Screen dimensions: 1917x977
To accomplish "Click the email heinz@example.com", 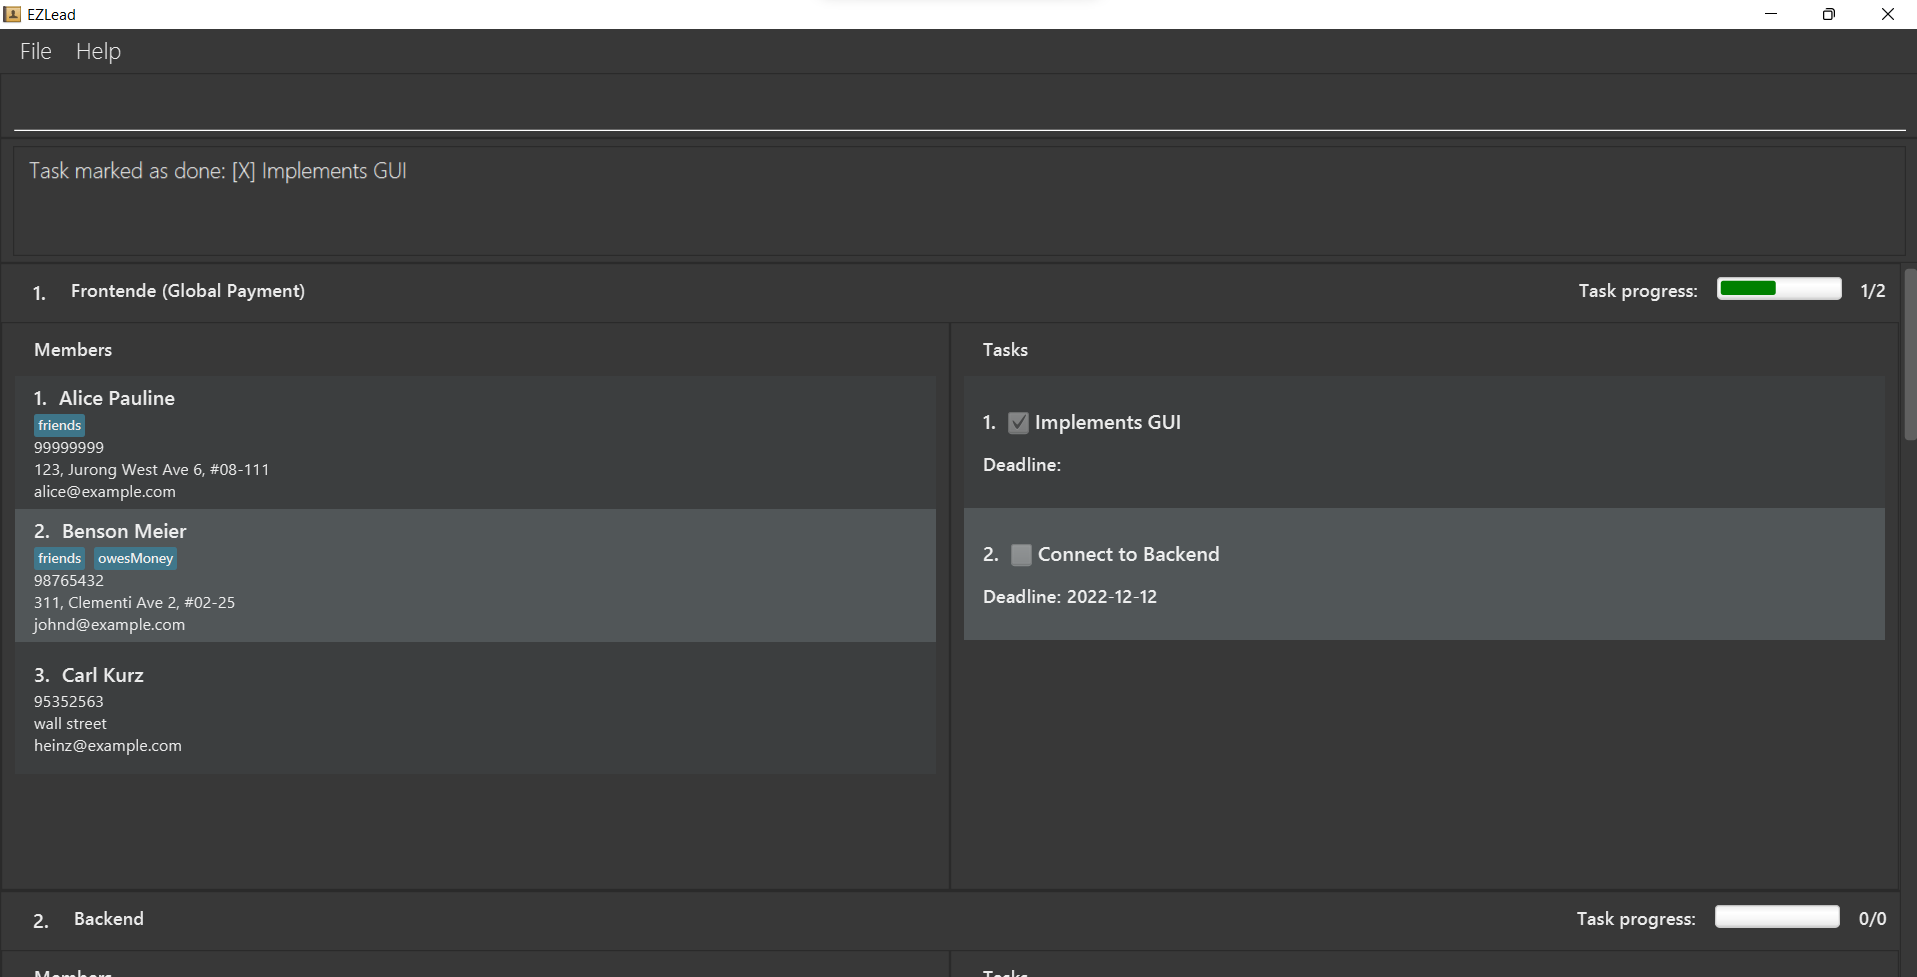I will (108, 746).
